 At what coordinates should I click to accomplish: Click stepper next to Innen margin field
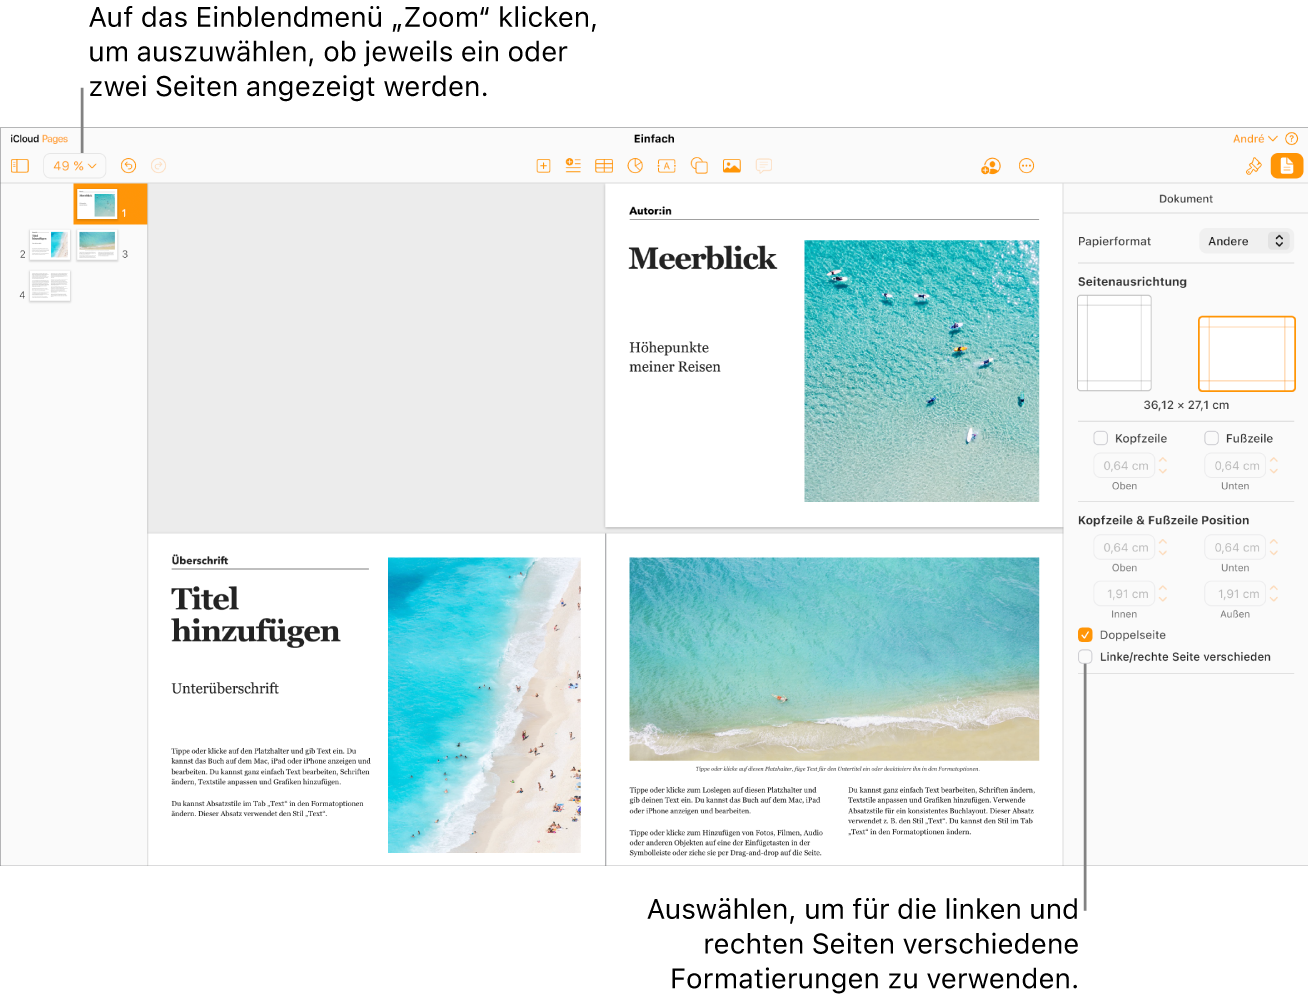(1163, 594)
